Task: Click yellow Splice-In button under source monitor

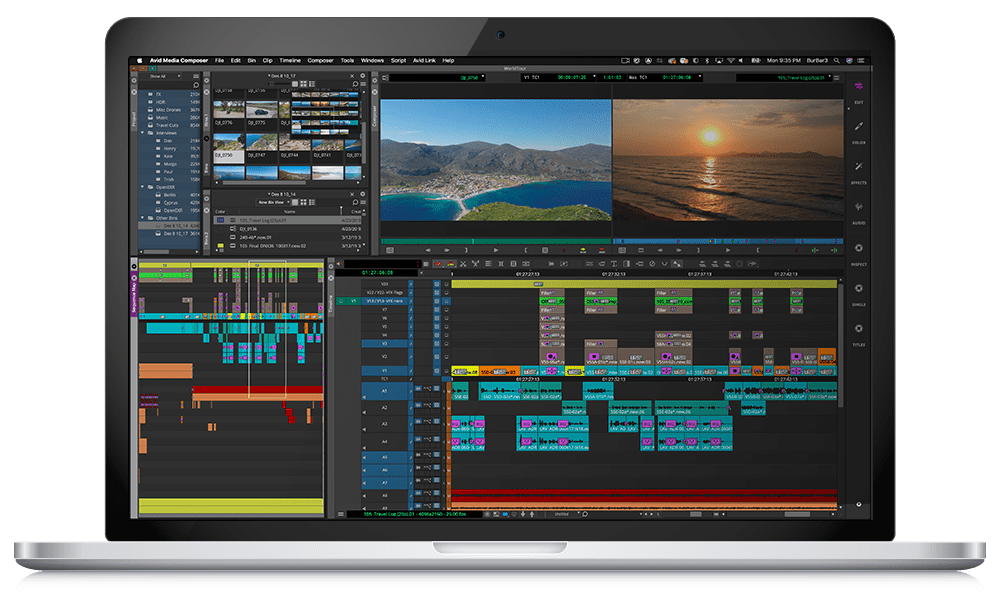Action: click(x=583, y=250)
